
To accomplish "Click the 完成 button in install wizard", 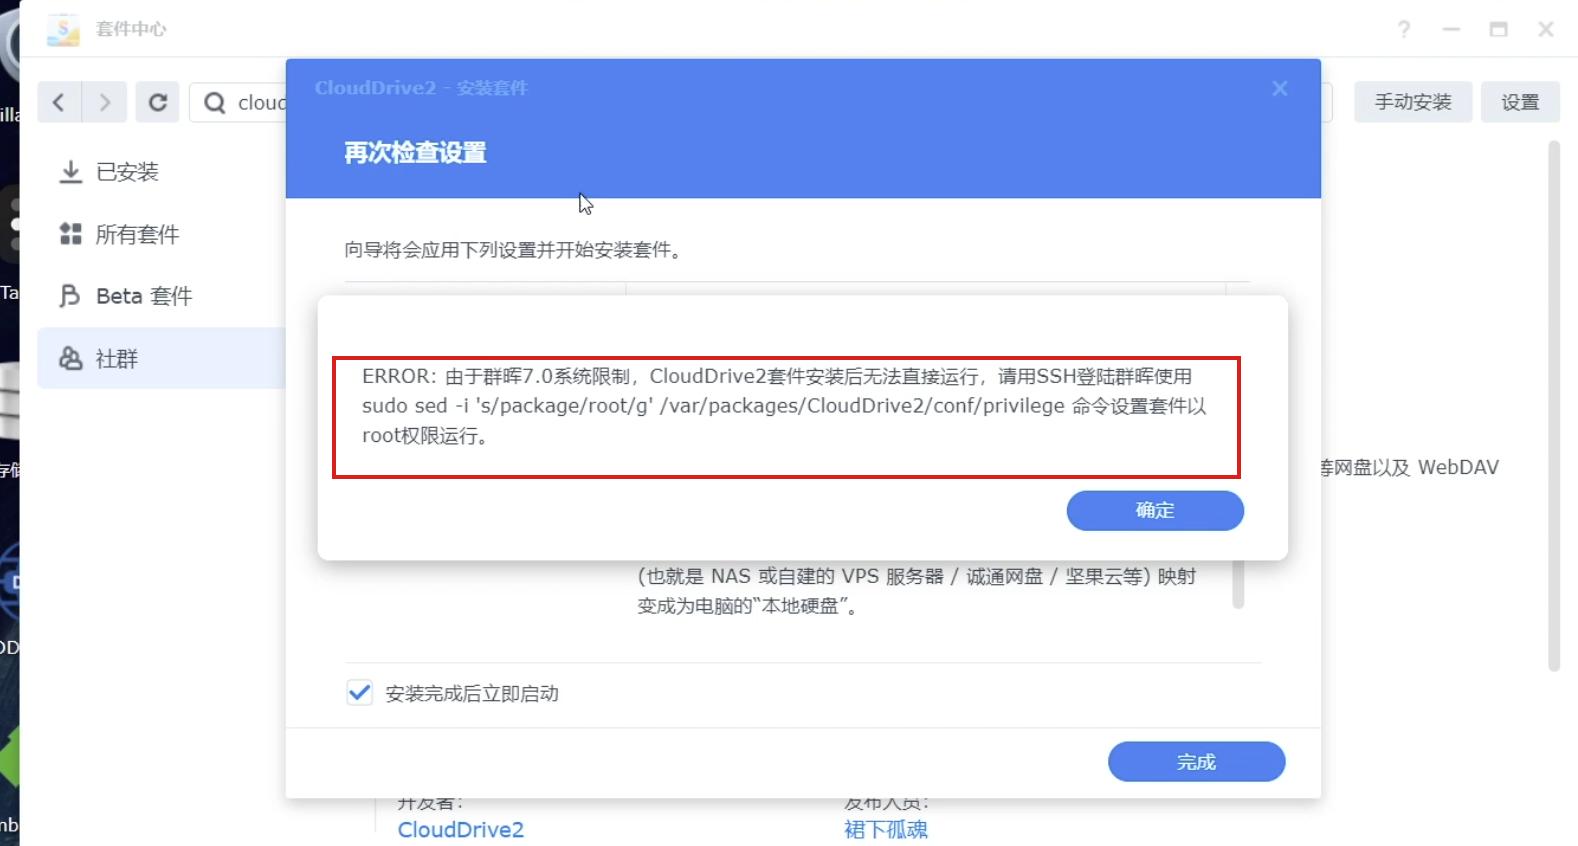I will click(x=1196, y=762).
